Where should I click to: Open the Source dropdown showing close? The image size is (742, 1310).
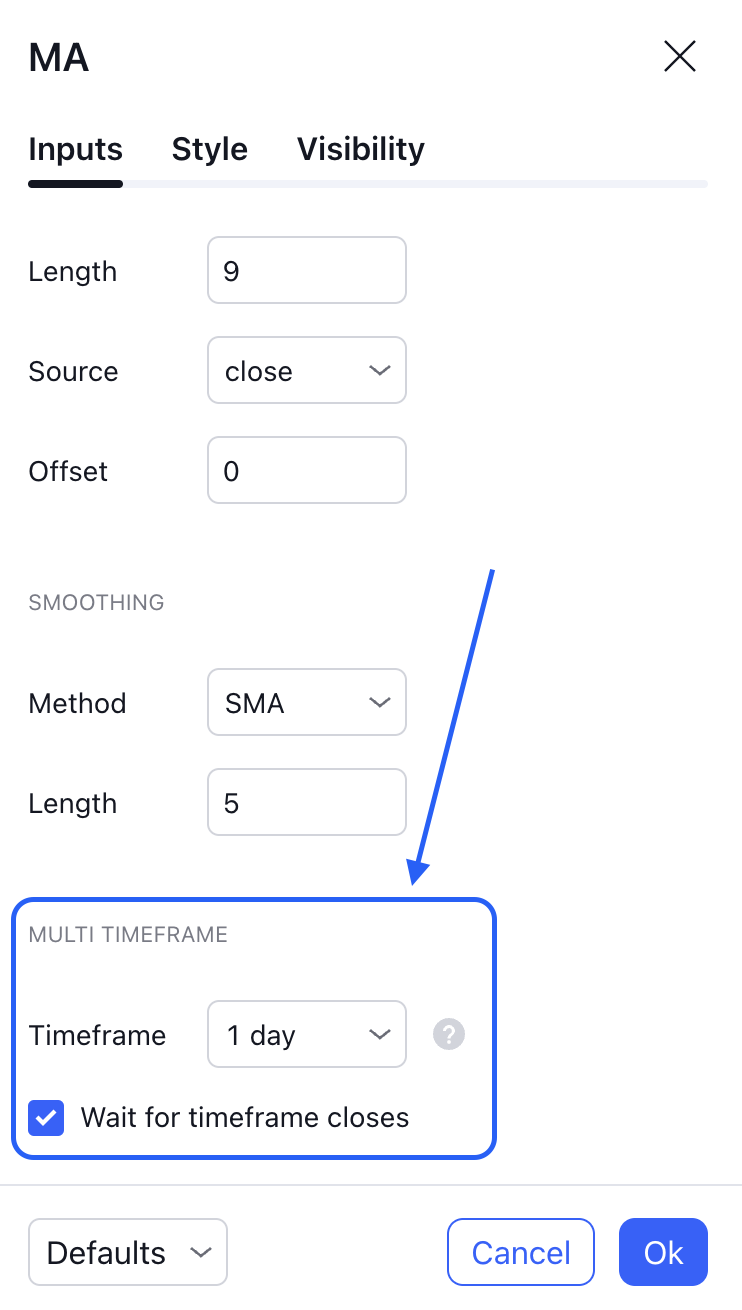tap(306, 370)
